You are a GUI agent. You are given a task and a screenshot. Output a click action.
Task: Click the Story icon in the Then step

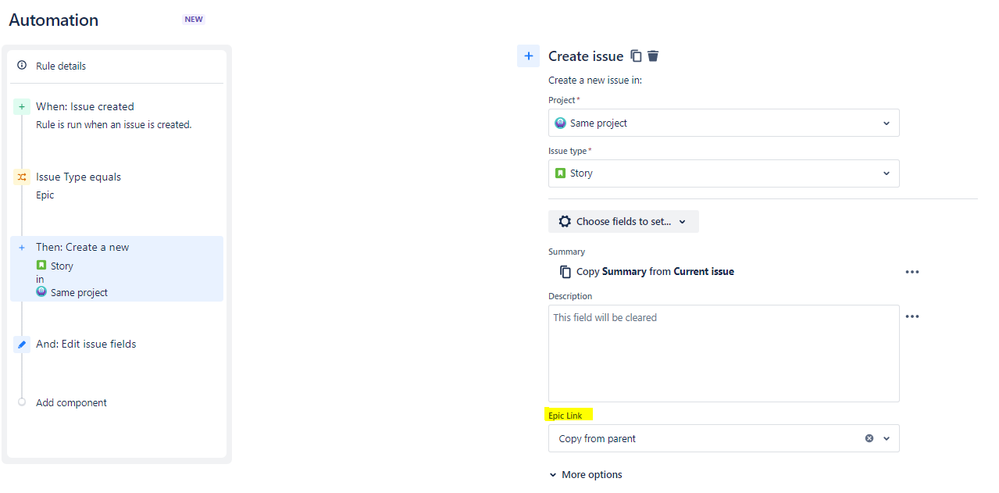coord(41,266)
